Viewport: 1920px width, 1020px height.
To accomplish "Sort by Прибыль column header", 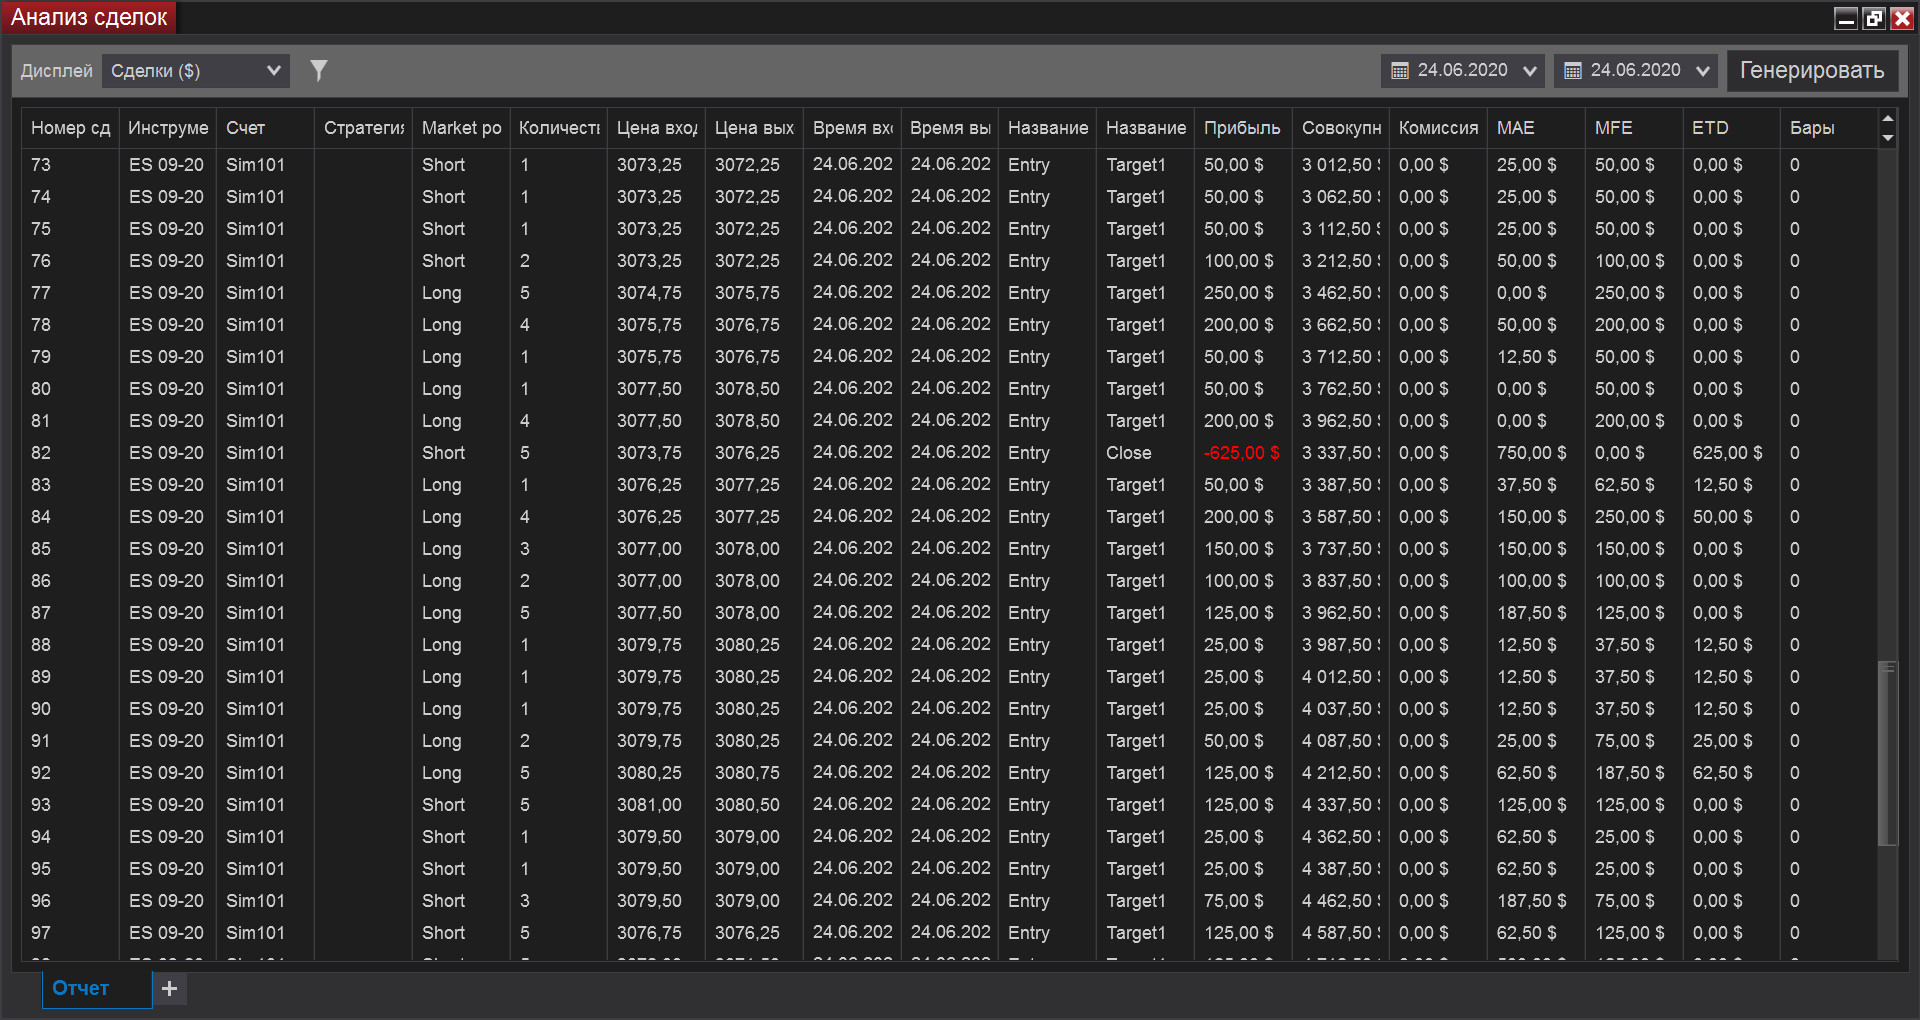I will (x=1243, y=128).
